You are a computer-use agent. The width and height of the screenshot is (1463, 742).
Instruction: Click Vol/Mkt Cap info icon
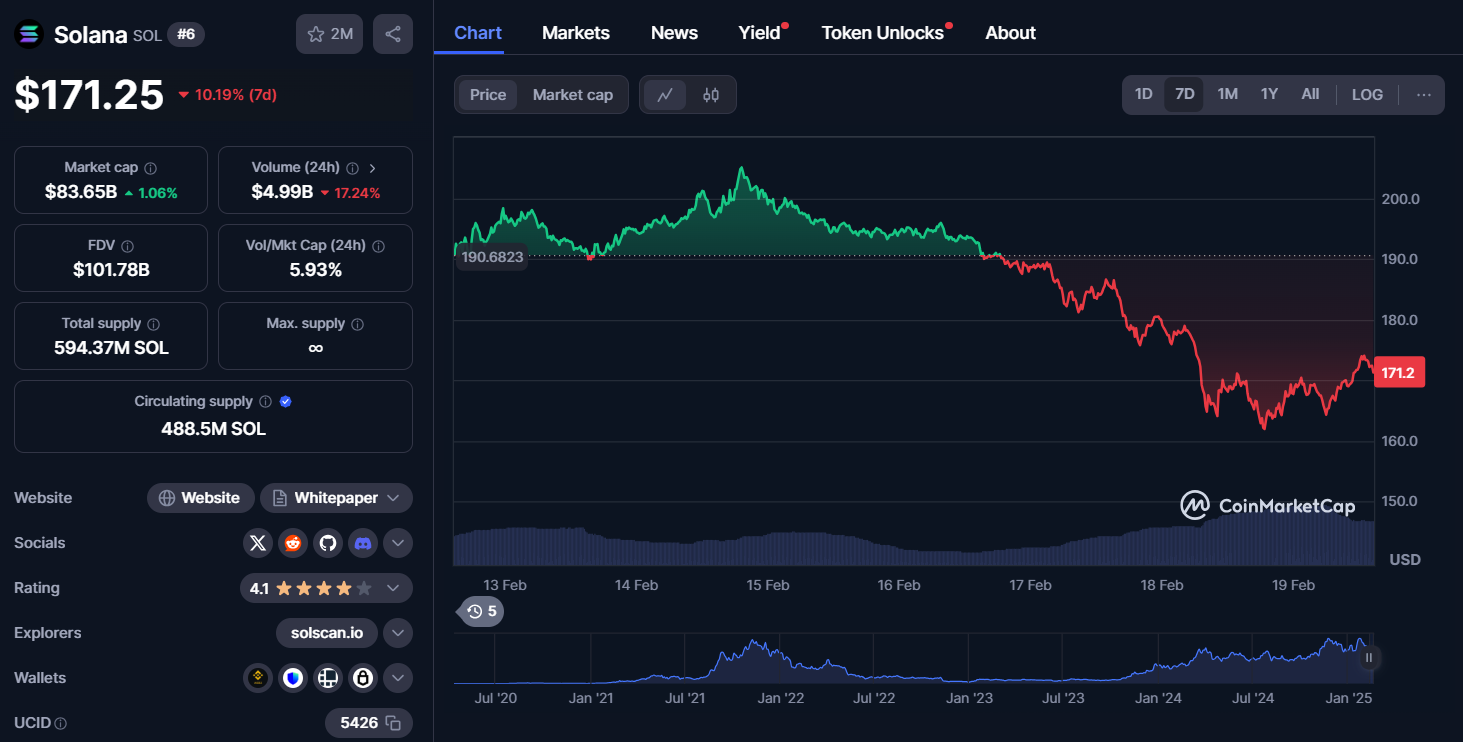point(378,246)
